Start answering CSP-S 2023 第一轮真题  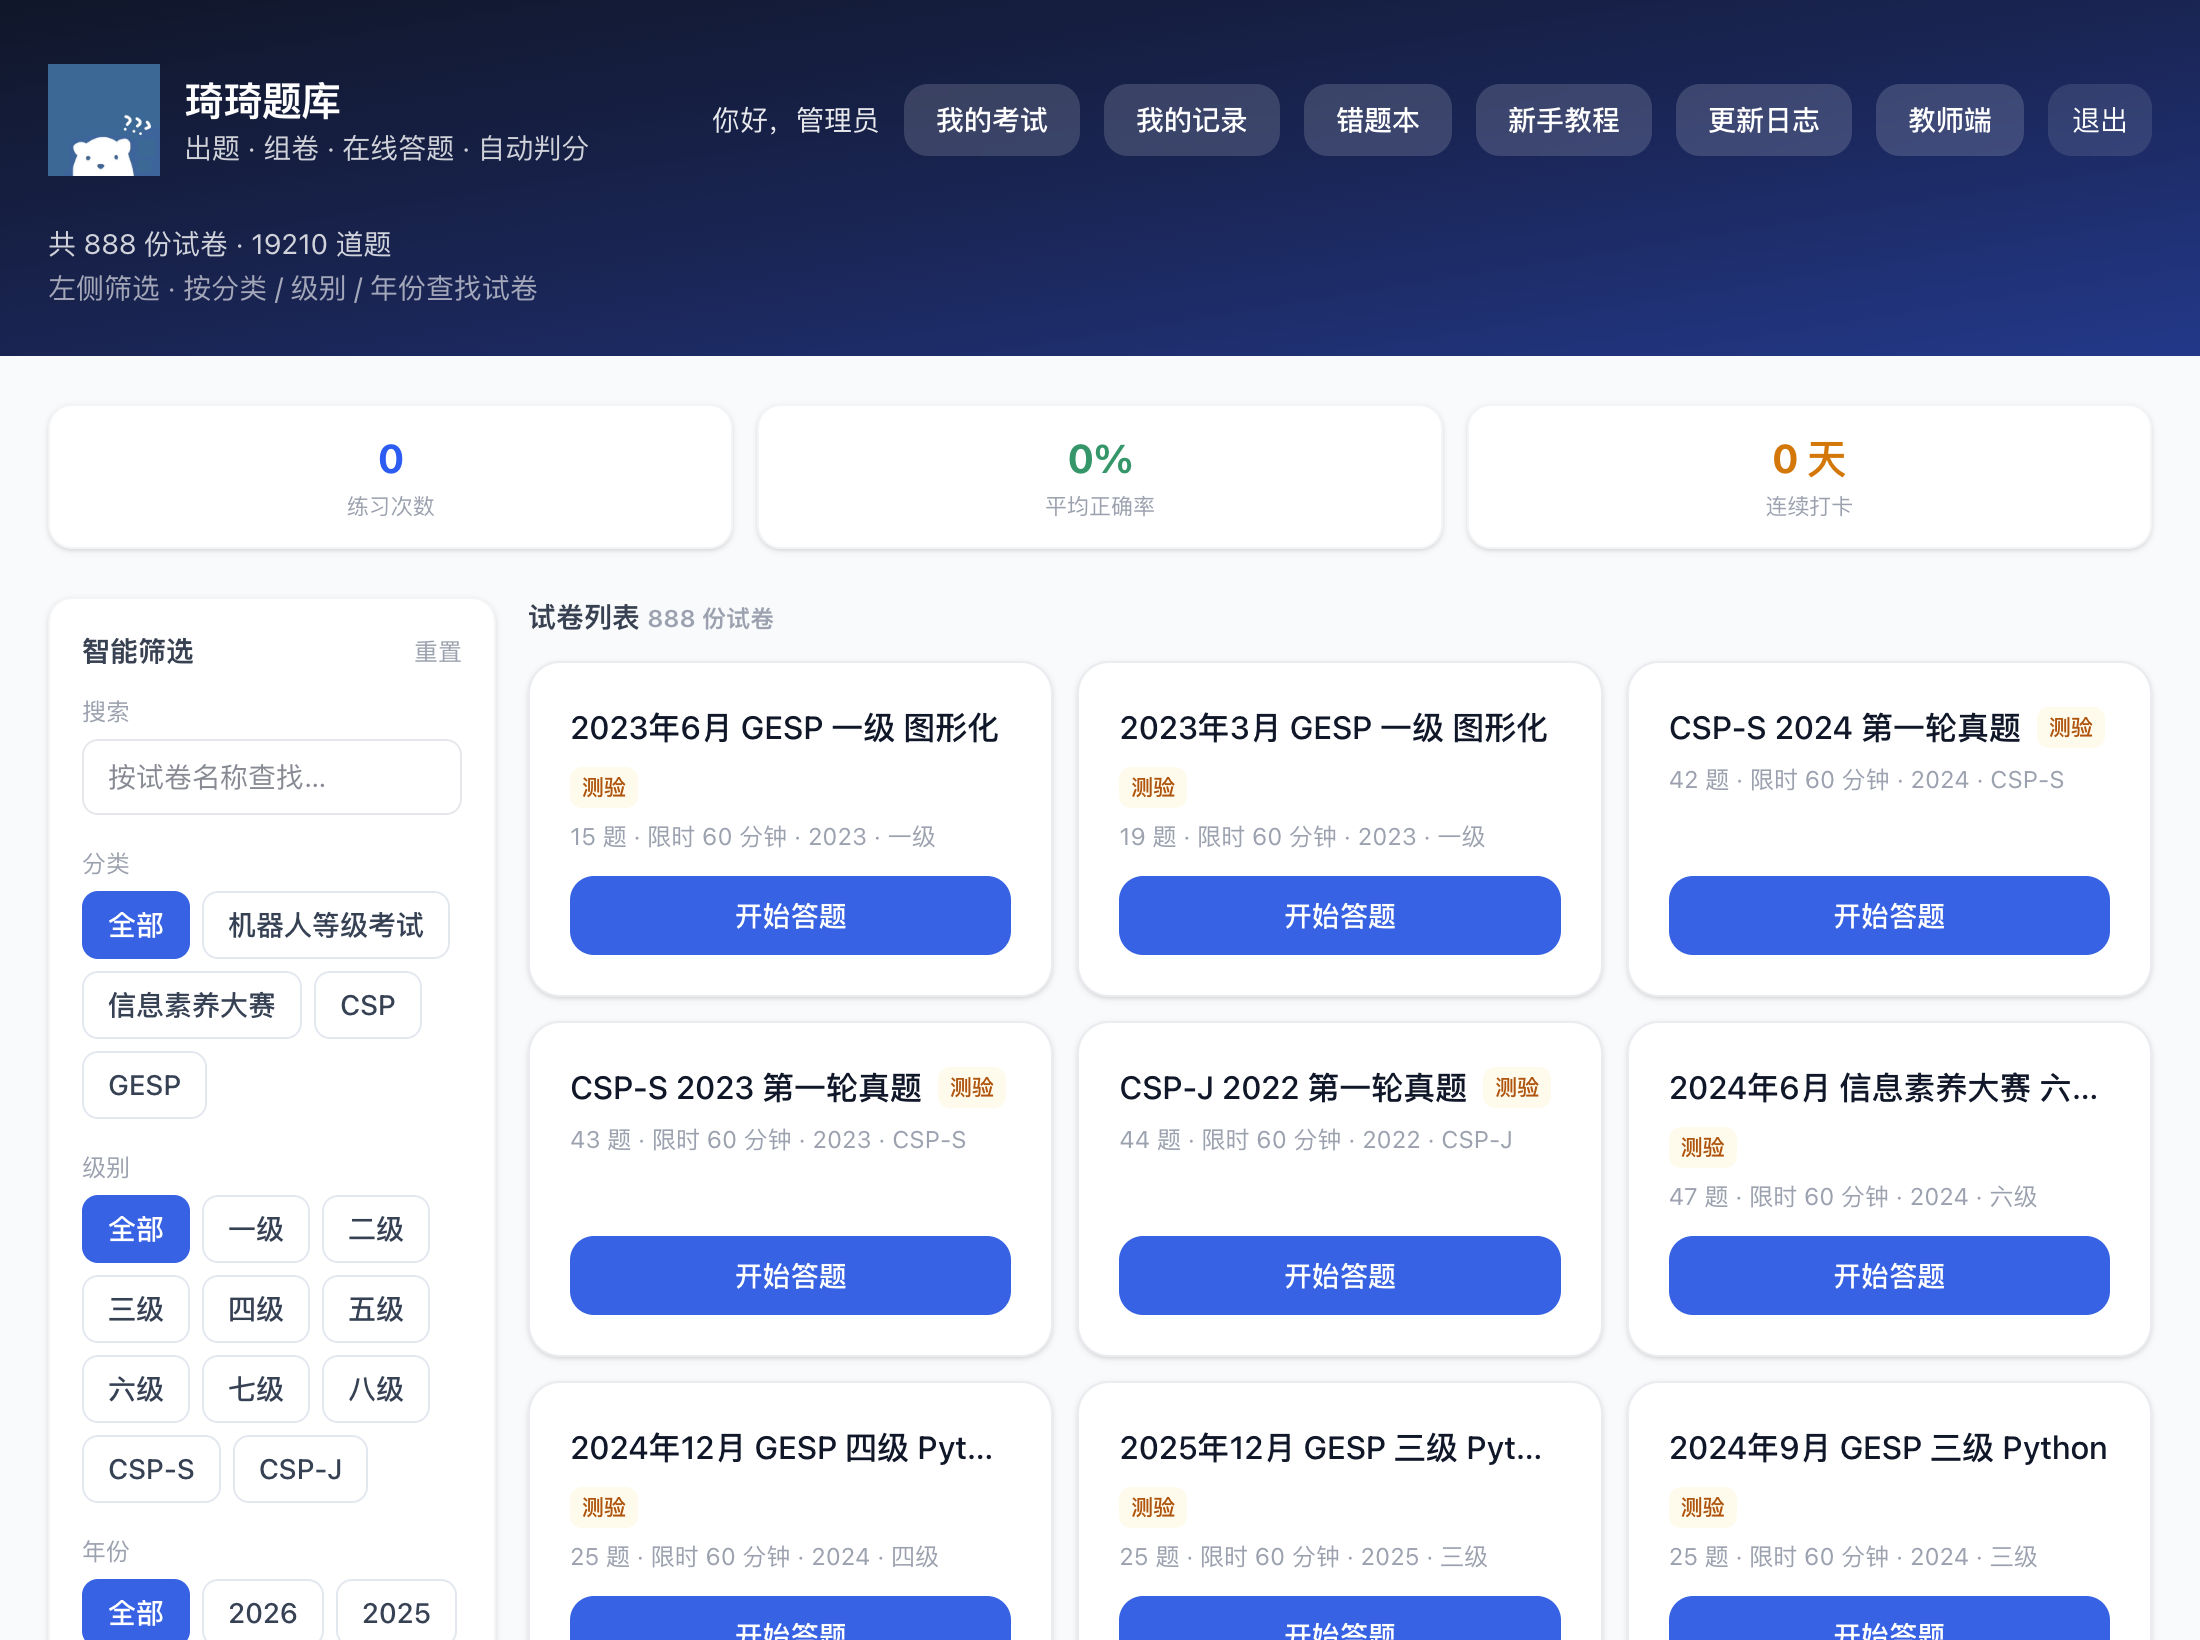click(x=790, y=1276)
